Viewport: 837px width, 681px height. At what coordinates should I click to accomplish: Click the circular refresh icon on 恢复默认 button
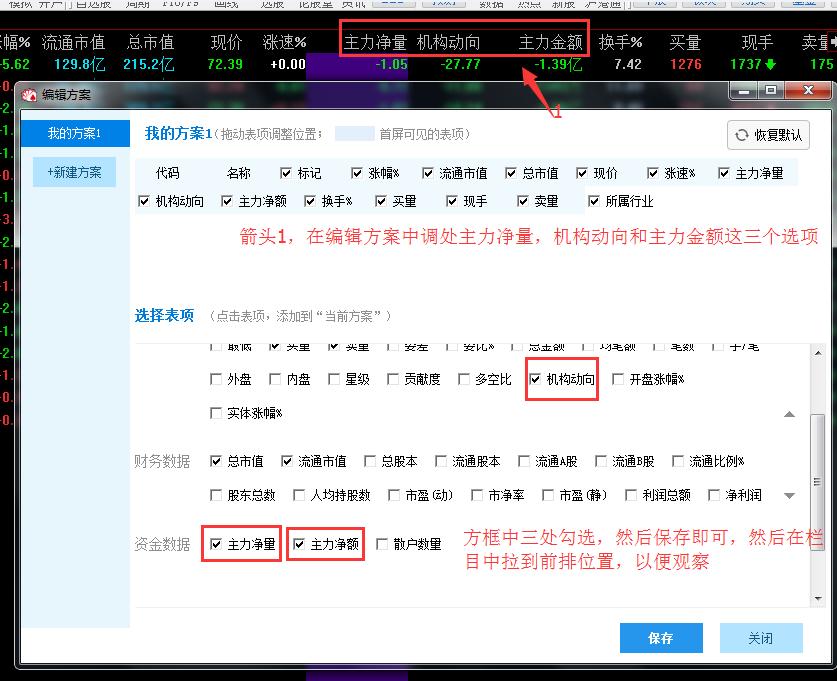(x=742, y=135)
